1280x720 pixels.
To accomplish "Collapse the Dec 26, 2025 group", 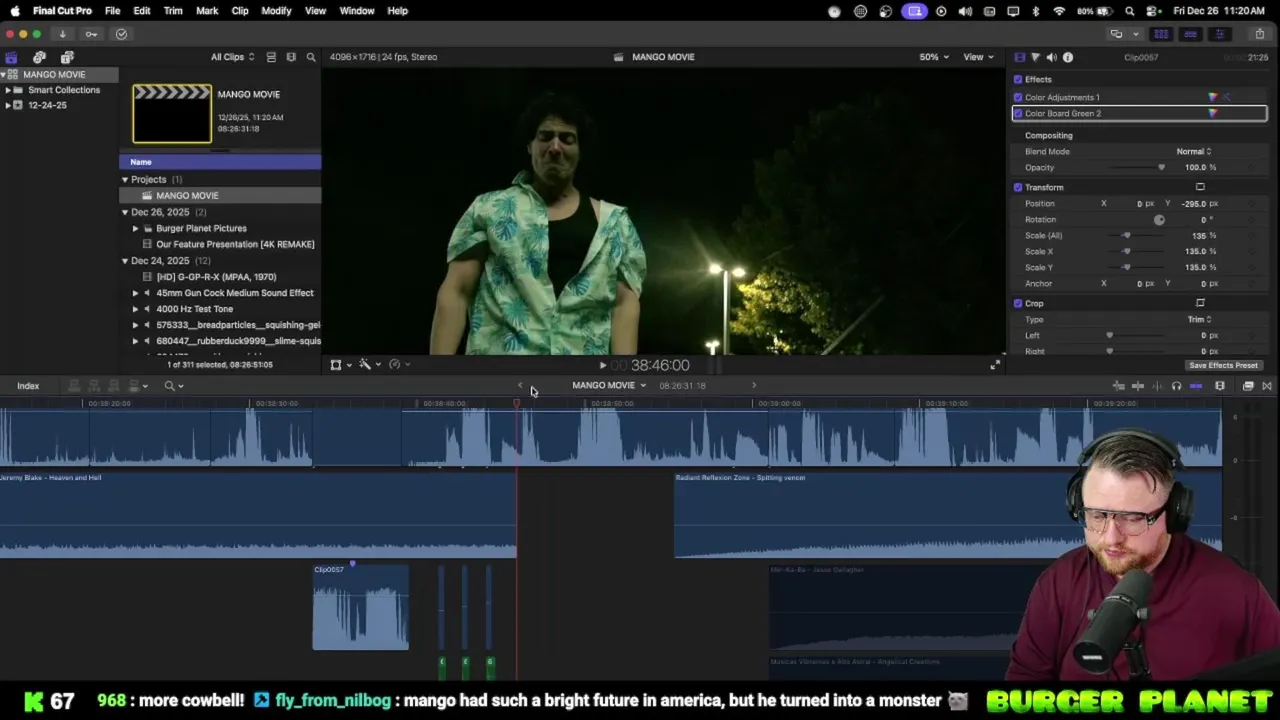I will click(125, 212).
